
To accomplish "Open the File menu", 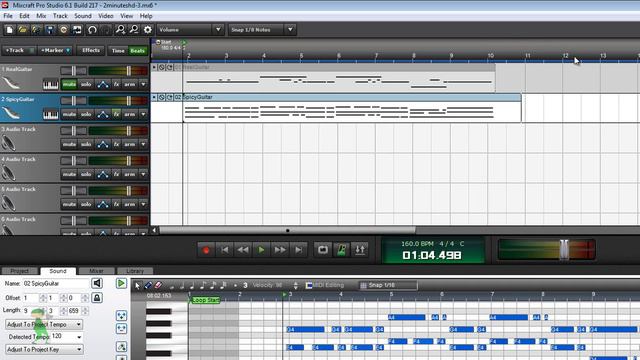I will point(8,16).
